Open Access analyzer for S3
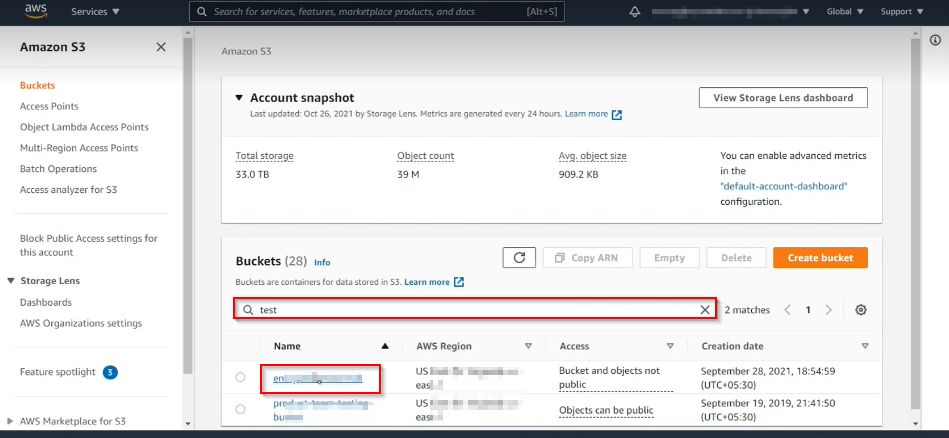 tap(68, 190)
